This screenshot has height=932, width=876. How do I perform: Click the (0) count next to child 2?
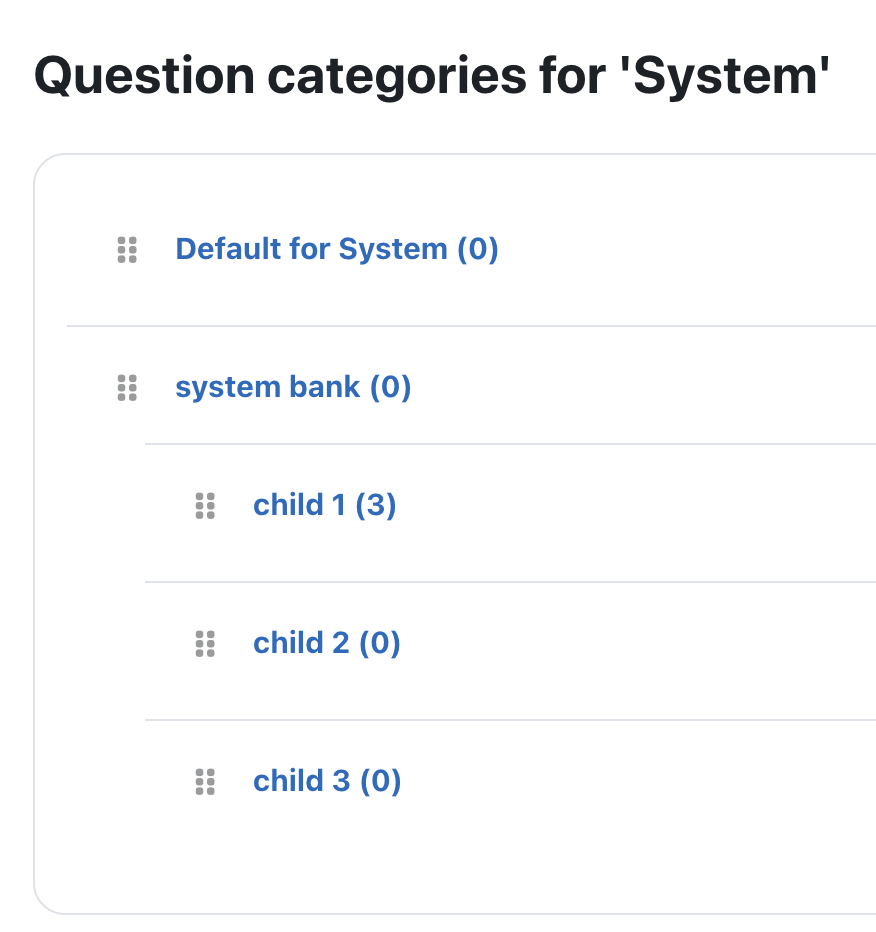380,643
